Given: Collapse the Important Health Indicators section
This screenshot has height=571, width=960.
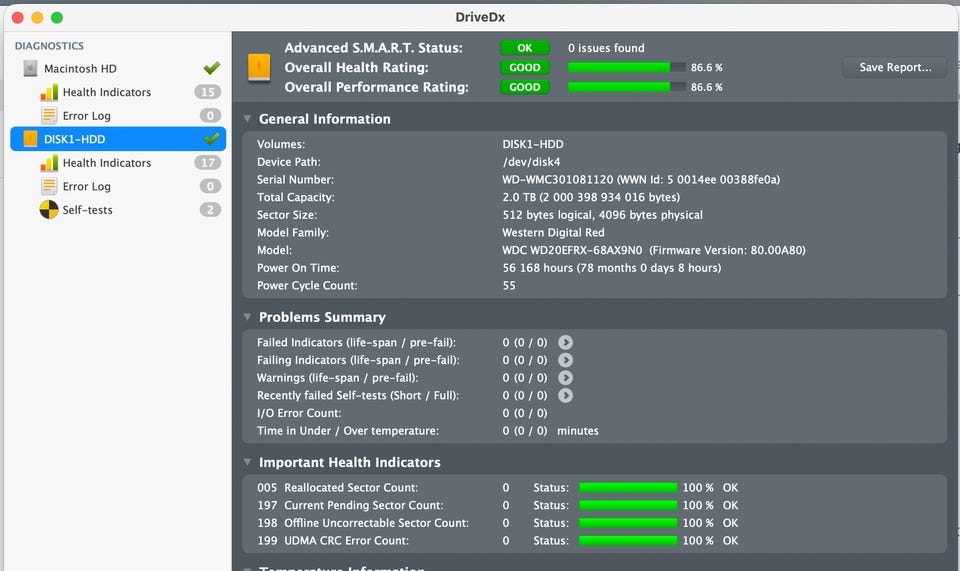Looking at the screenshot, I should [x=247, y=462].
